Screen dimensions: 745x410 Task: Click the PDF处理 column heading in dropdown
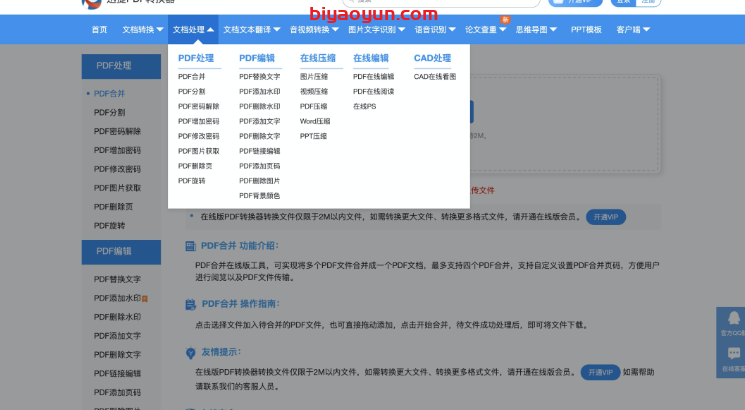[x=196, y=58]
